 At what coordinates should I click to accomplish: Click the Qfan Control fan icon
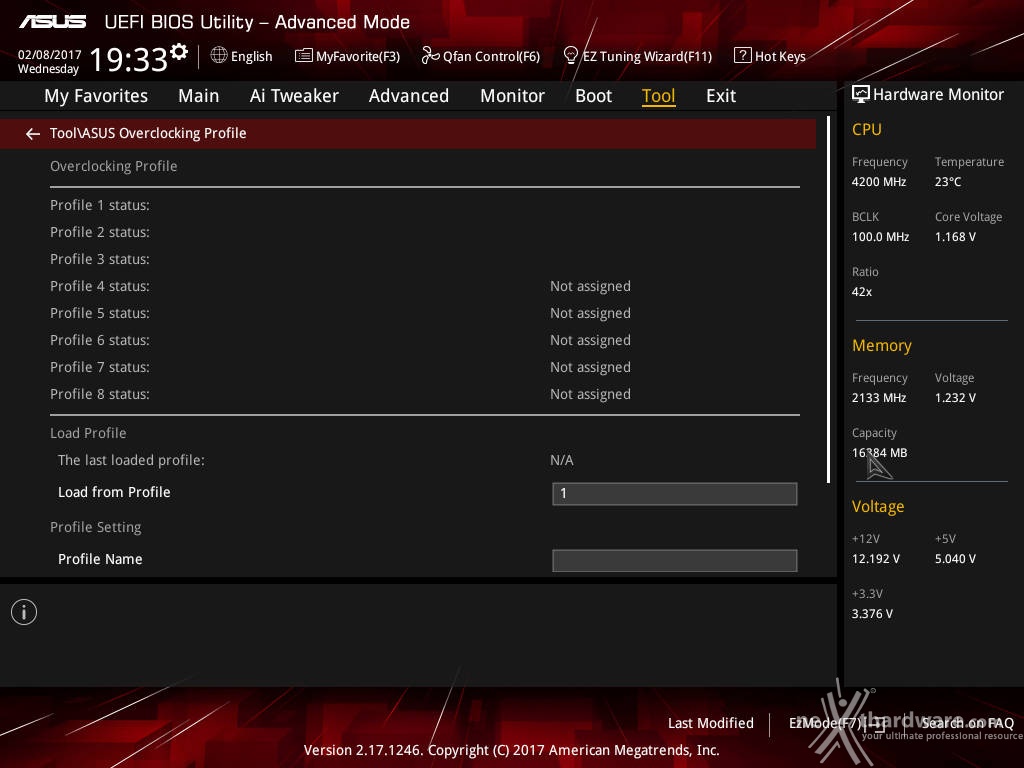pos(430,56)
